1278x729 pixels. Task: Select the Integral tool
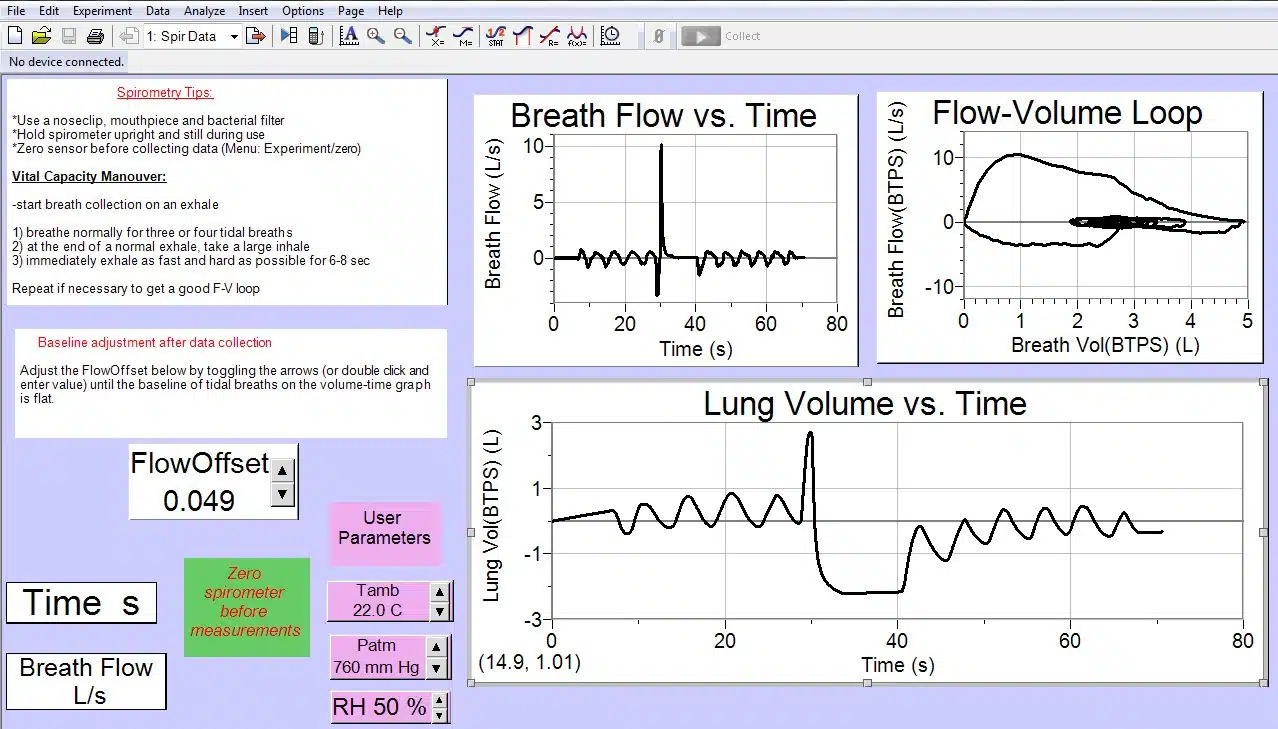(521, 35)
